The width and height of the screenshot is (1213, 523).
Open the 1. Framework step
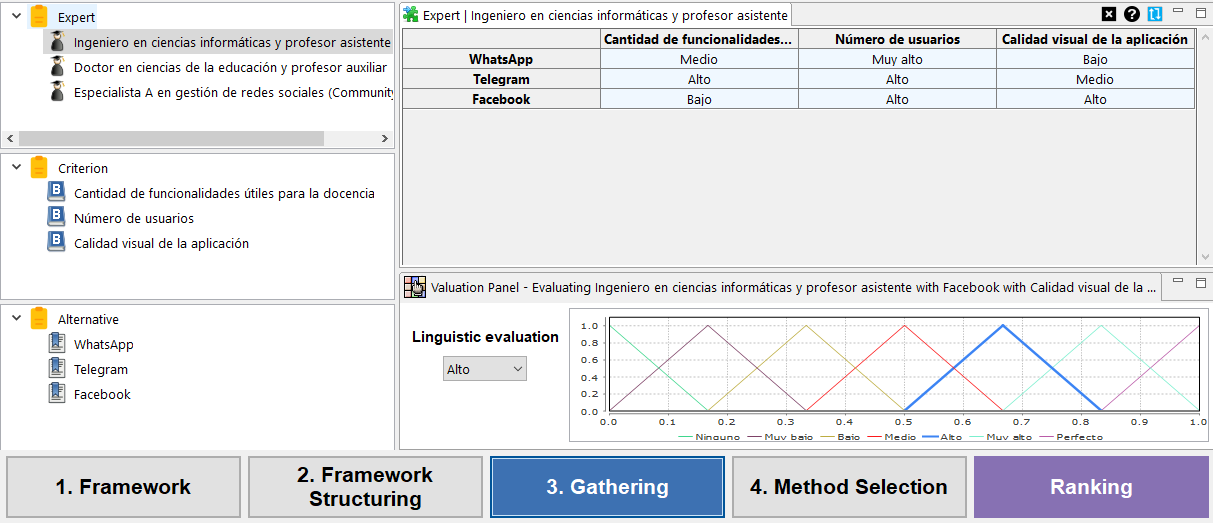123,487
